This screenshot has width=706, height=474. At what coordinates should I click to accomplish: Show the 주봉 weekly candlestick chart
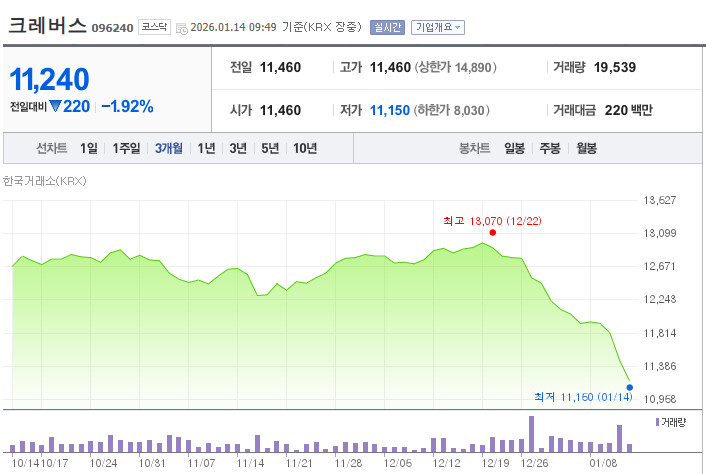tap(550, 148)
